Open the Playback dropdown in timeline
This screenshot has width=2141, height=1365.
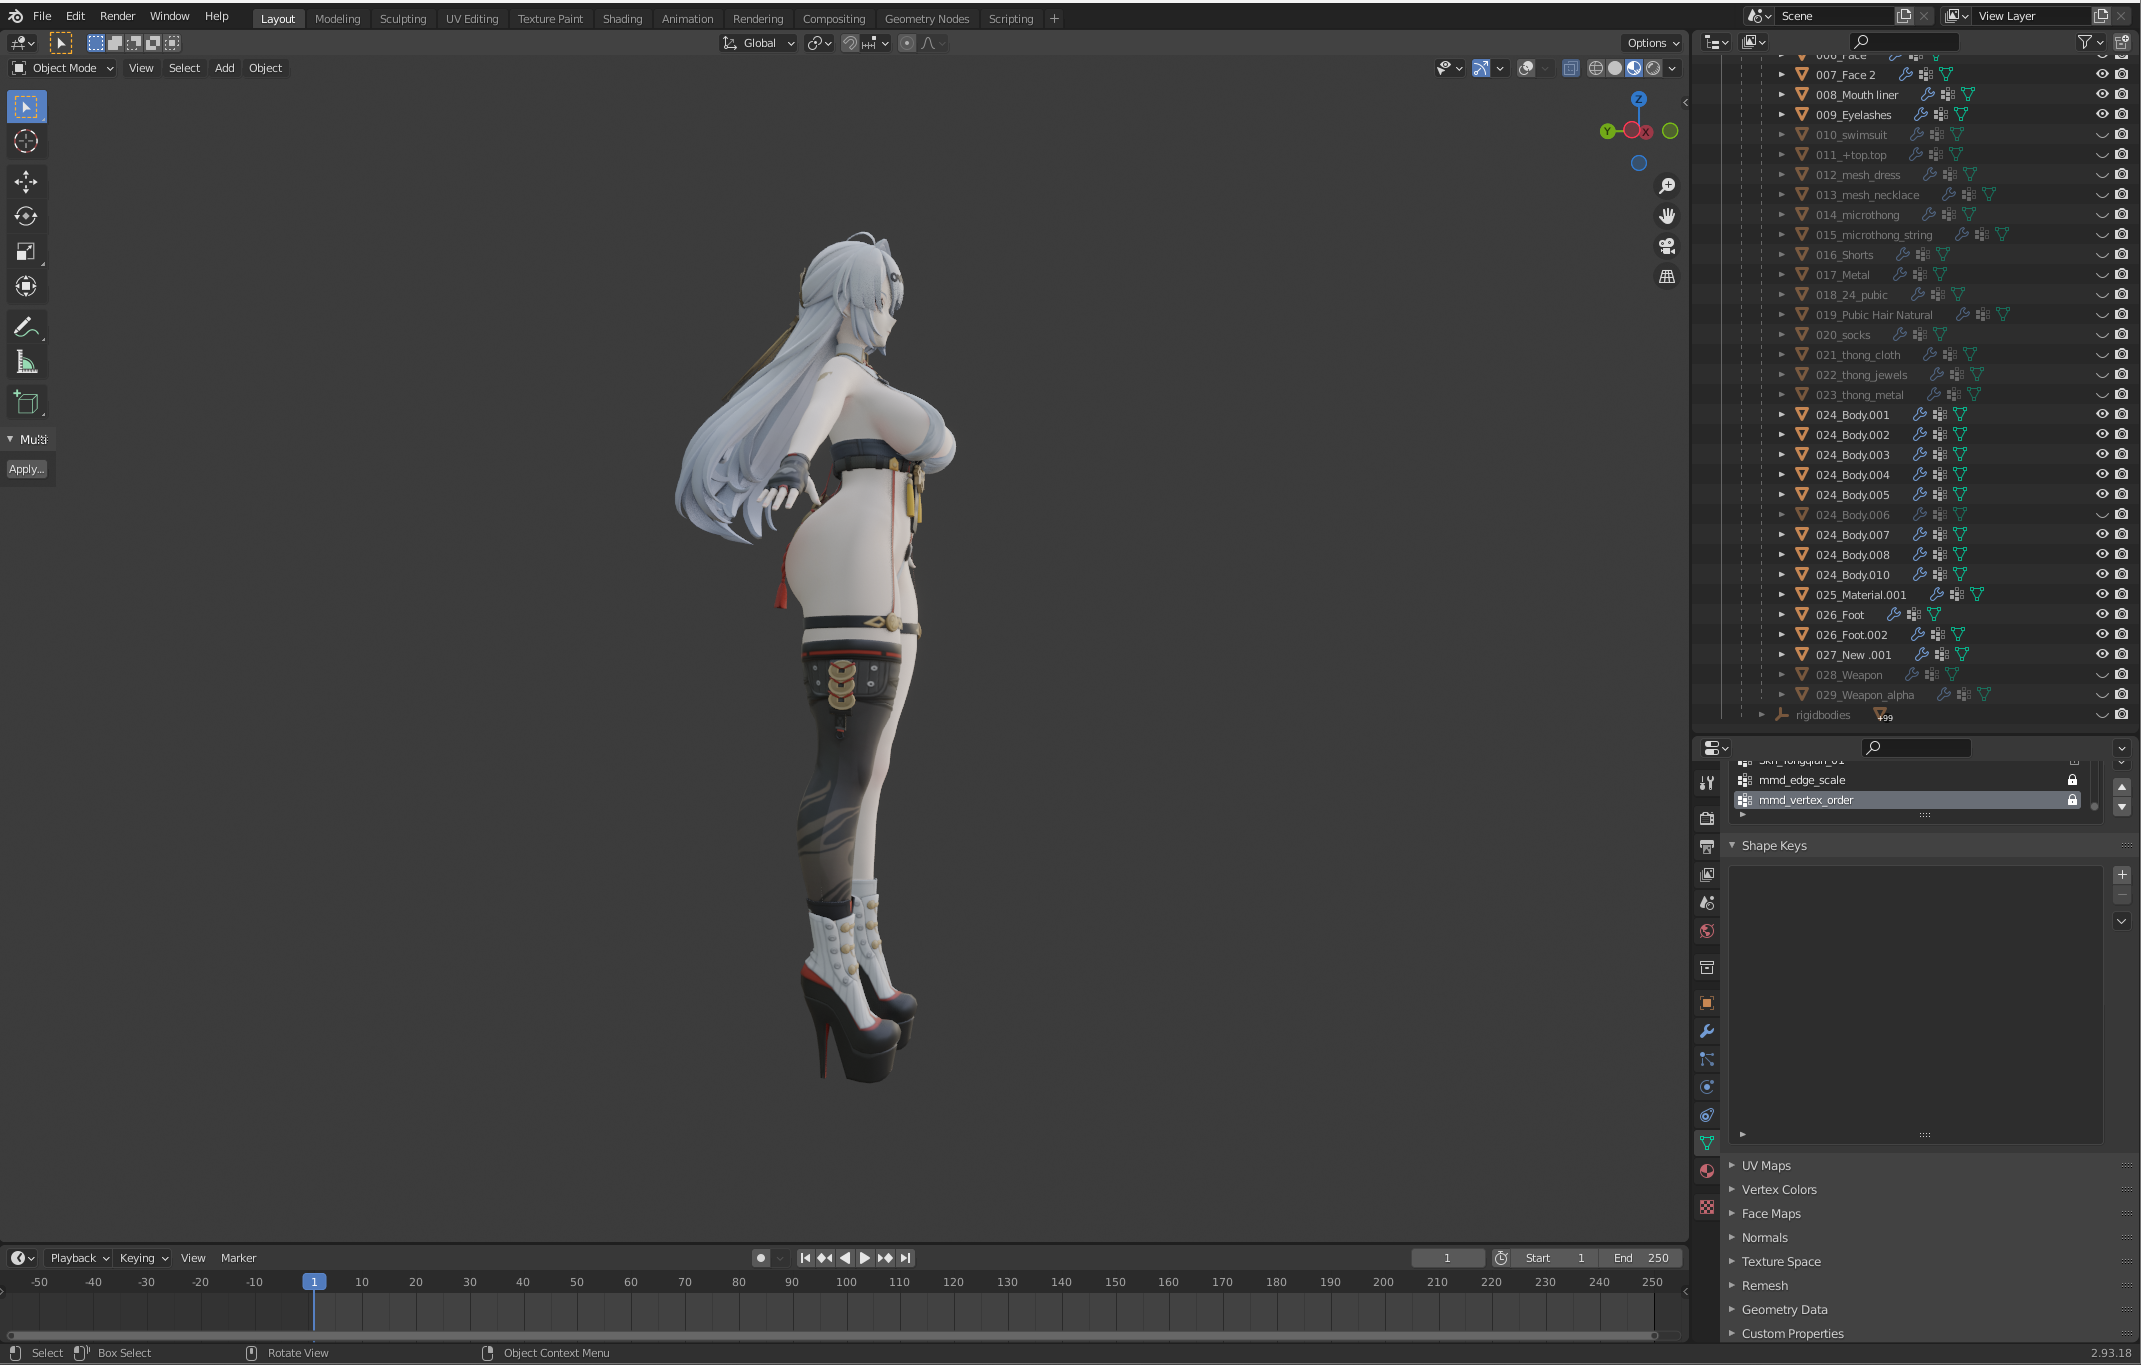(78, 1258)
